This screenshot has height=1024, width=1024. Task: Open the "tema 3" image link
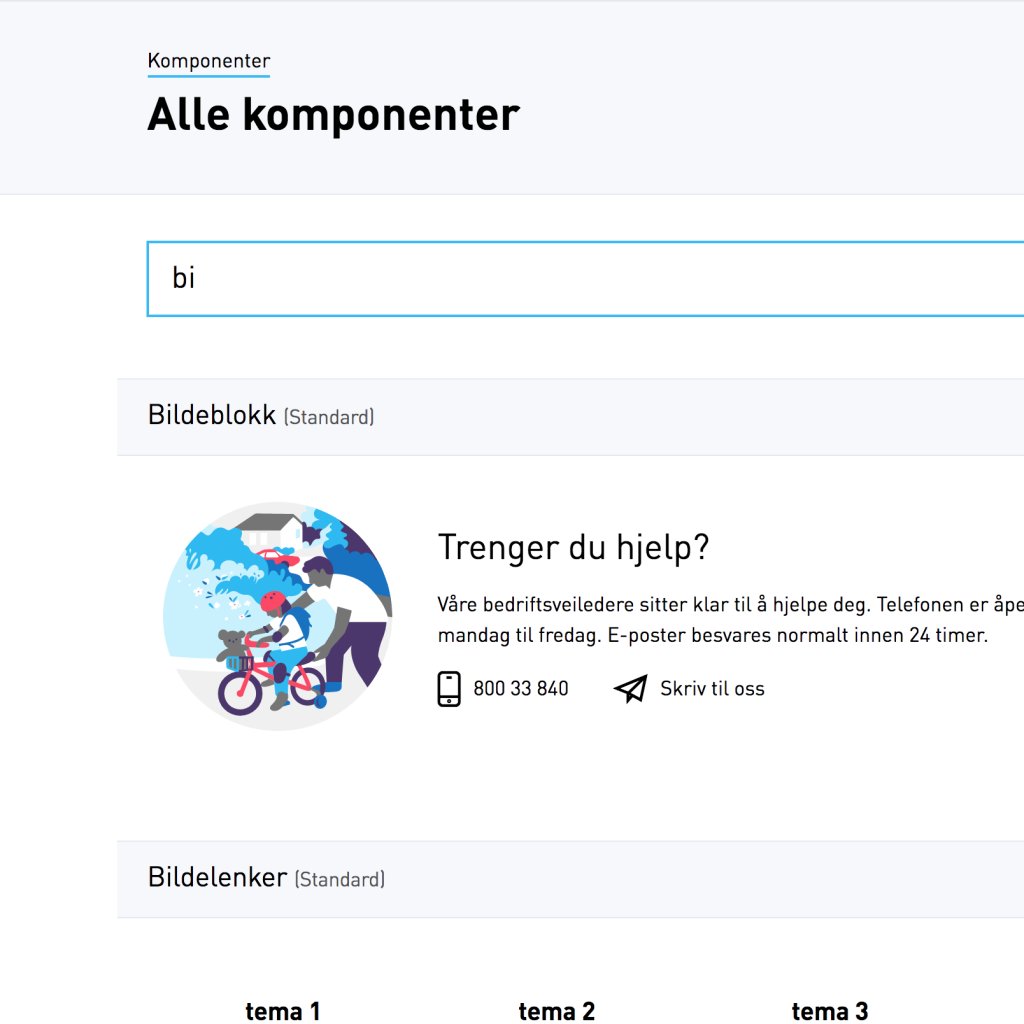(x=829, y=1011)
